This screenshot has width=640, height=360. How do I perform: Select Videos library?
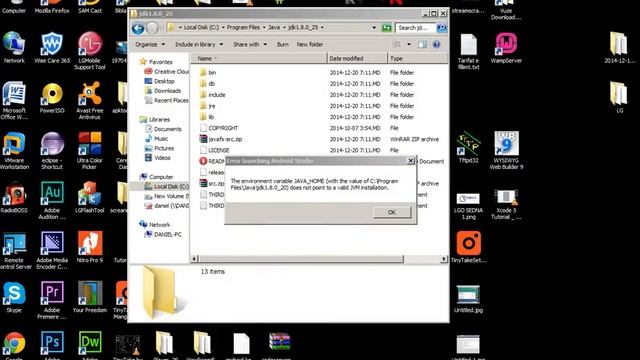coord(162,158)
